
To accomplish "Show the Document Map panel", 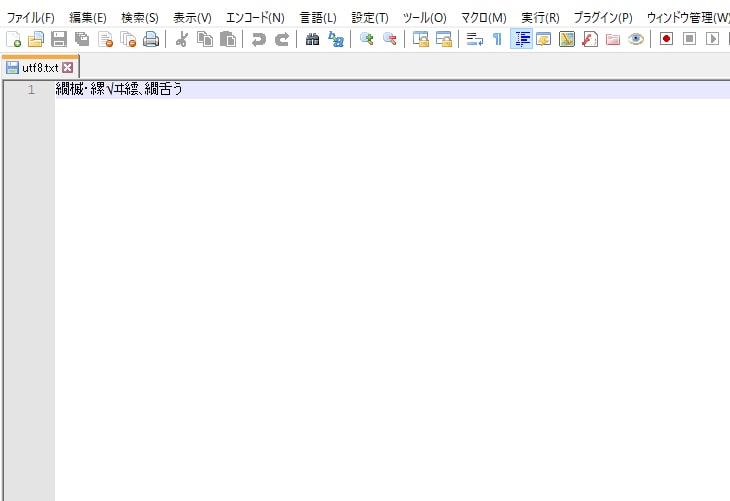I will pyautogui.click(x=567, y=39).
